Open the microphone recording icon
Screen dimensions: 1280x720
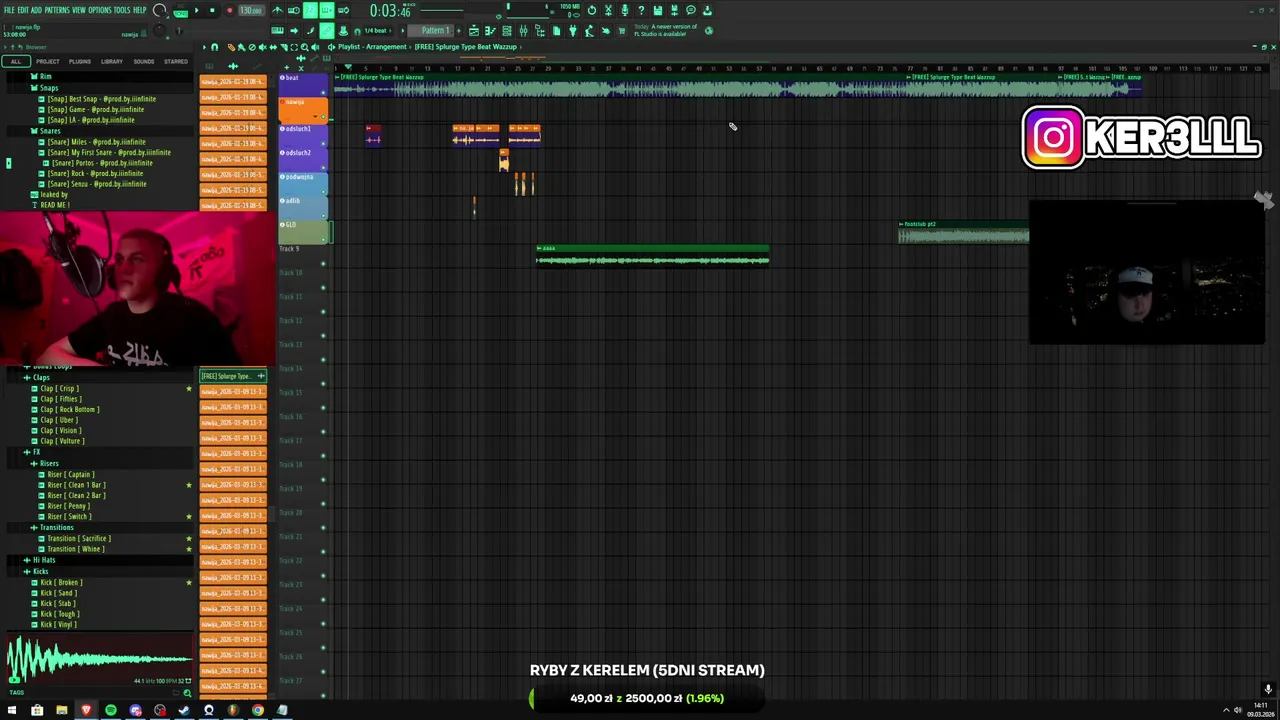pyautogui.click(x=624, y=10)
